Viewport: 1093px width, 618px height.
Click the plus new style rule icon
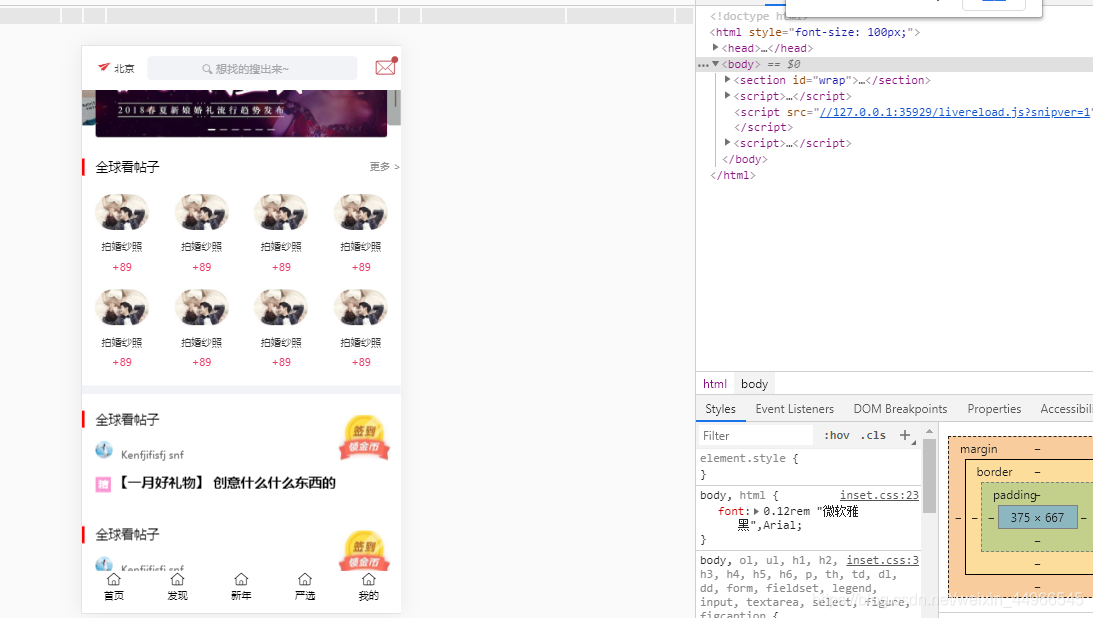905,435
